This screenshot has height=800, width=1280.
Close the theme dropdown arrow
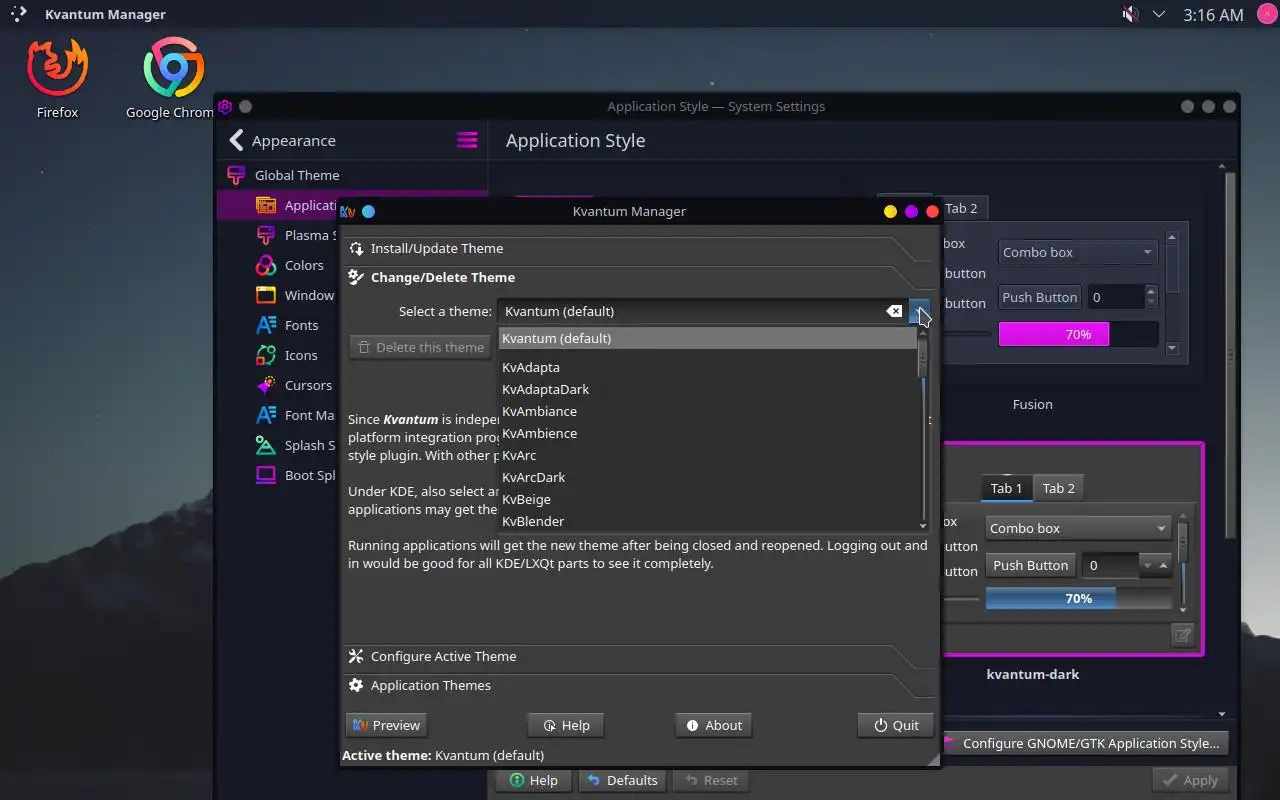tap(919, 311)
